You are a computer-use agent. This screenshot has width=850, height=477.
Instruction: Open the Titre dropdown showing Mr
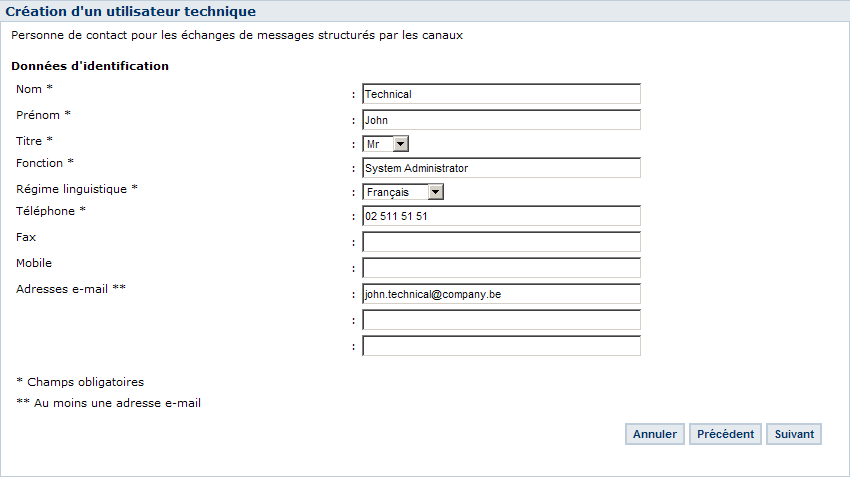[385, 144]
